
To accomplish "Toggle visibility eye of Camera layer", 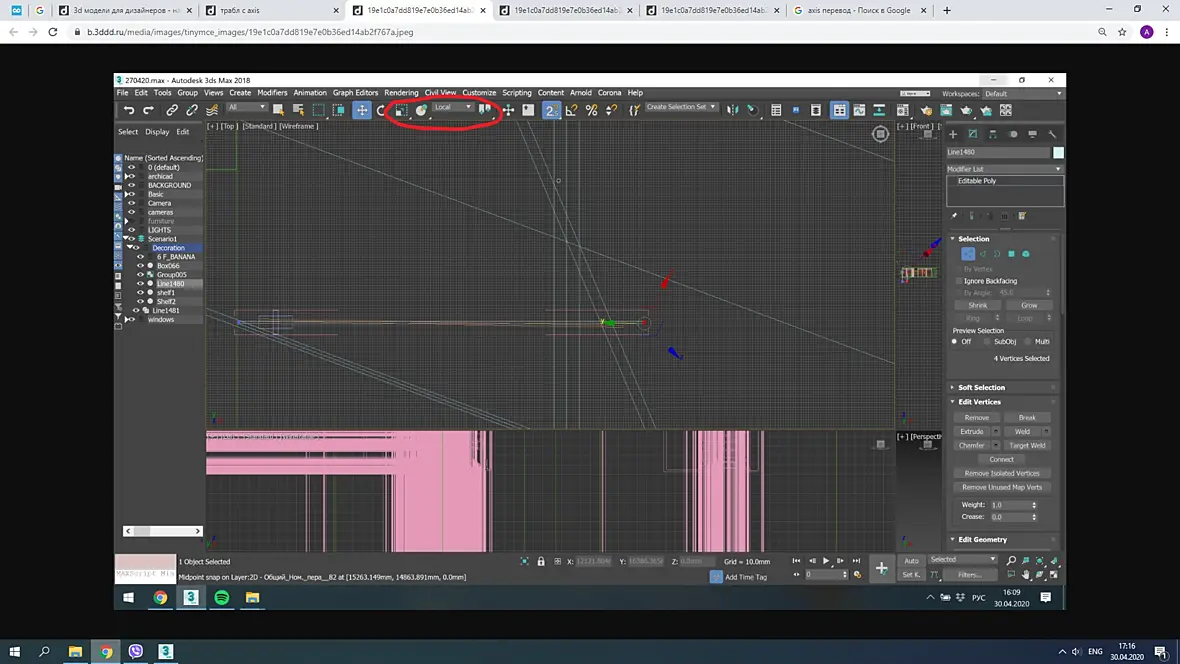I will [x=131, y=203].
